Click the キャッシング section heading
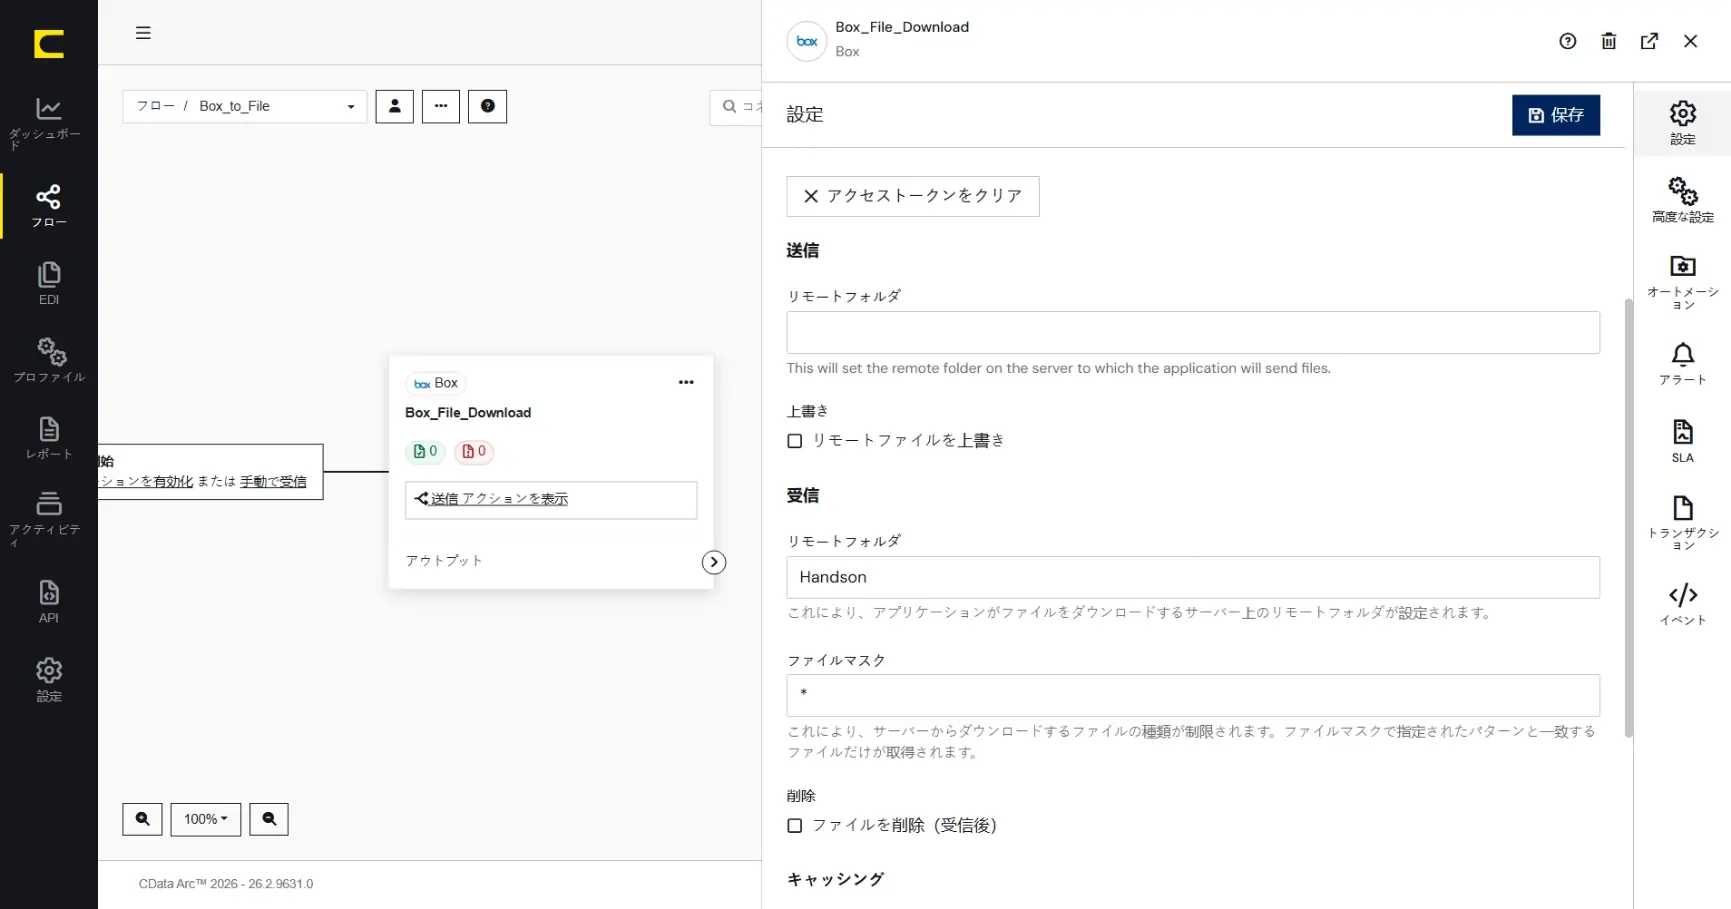The width and height of the screenshot is (1731, 909). pos(835,879)
